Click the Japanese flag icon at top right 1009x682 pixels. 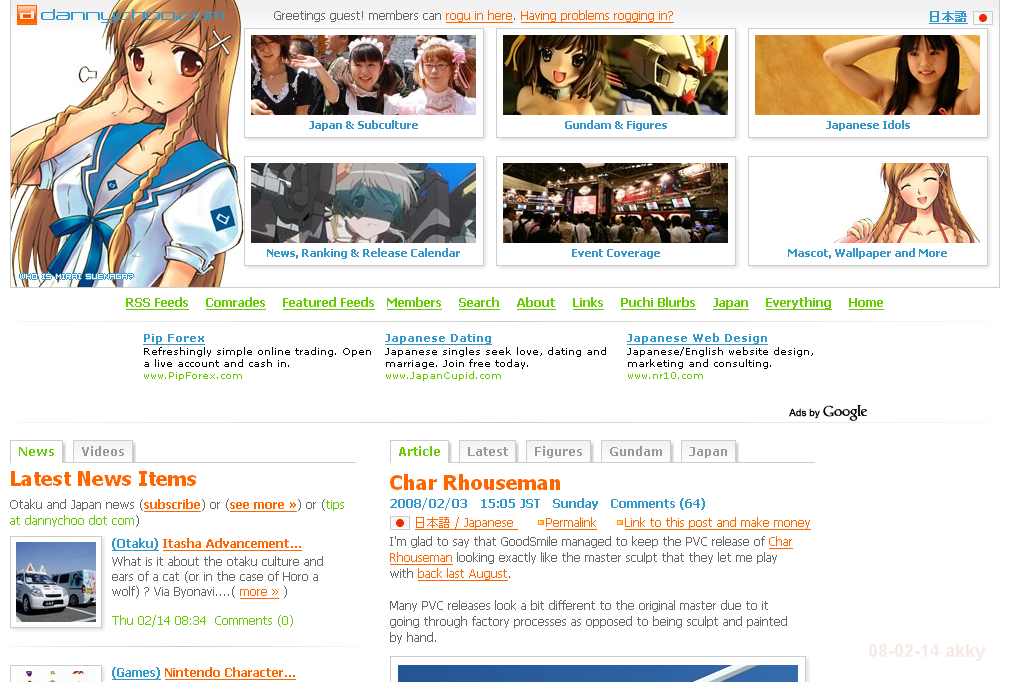982,18
